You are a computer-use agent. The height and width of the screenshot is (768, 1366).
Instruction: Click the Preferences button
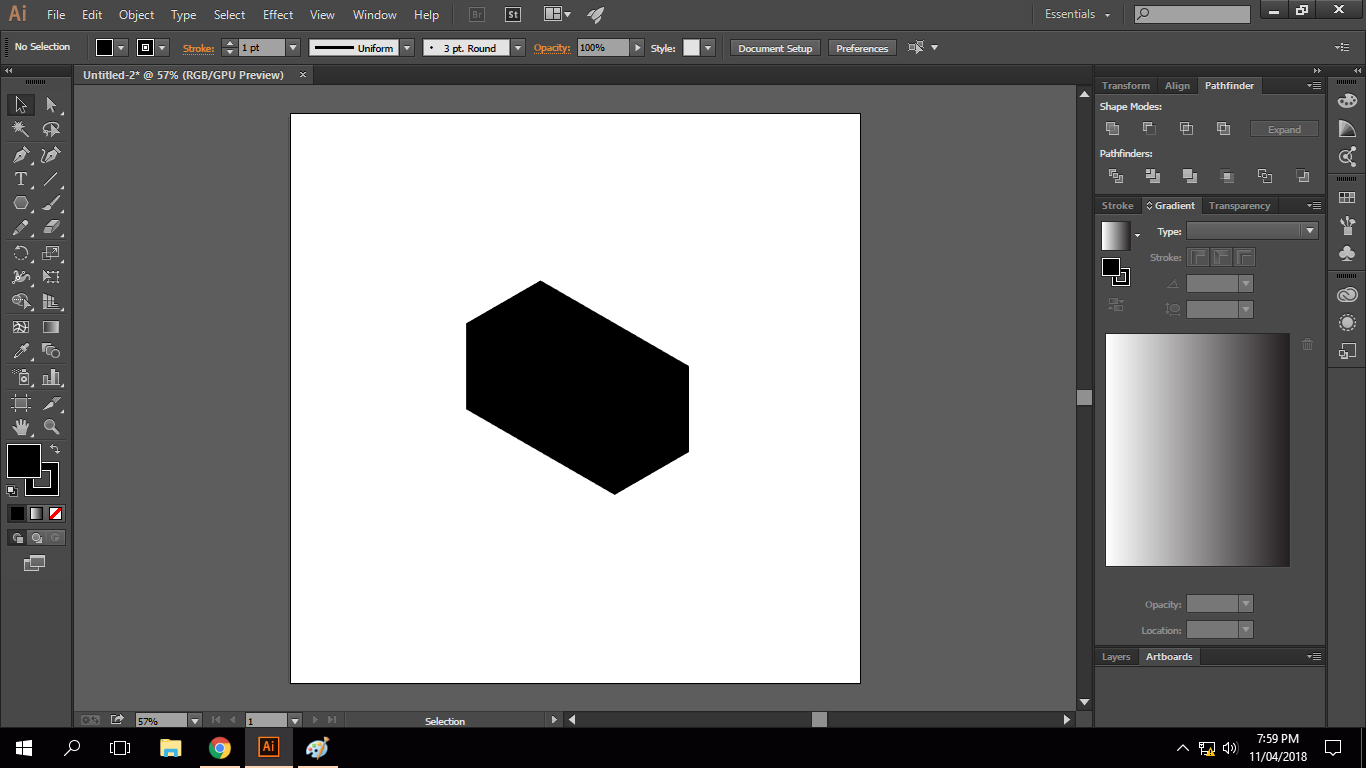click(862, 48)
